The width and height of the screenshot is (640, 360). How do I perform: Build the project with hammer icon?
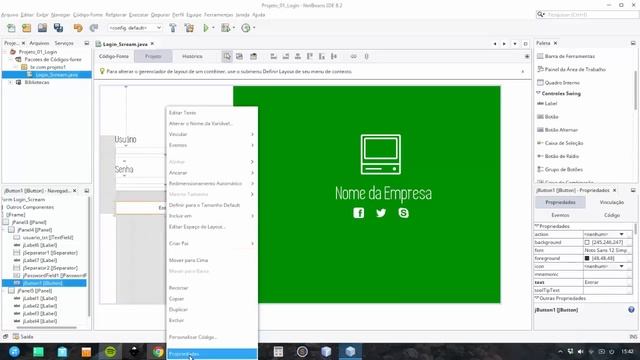(x=173, y=28)
